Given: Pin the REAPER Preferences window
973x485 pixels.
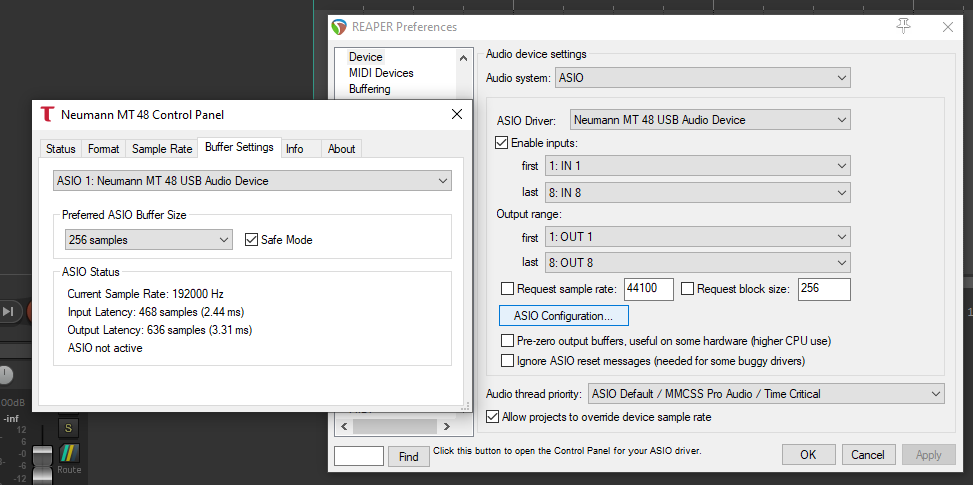Looking at the screenshot, I should coord(904,26).
